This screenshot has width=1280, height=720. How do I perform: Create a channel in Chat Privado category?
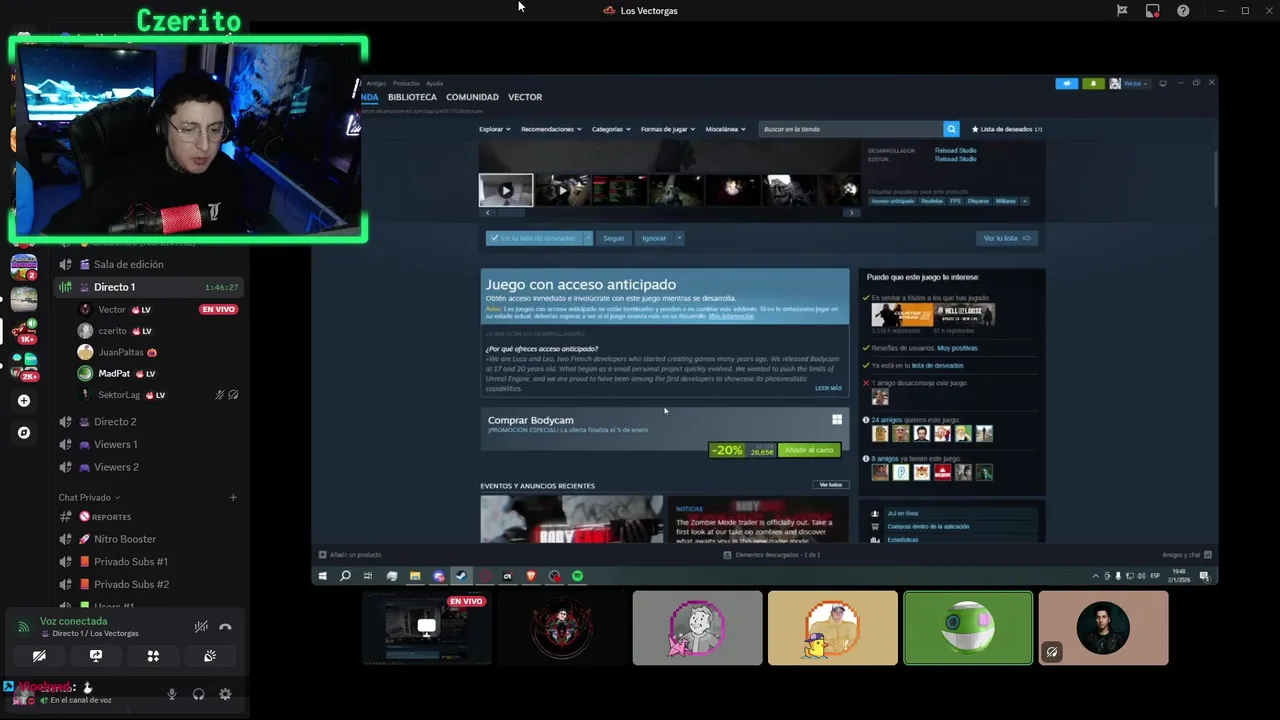[x=233, y=497]
